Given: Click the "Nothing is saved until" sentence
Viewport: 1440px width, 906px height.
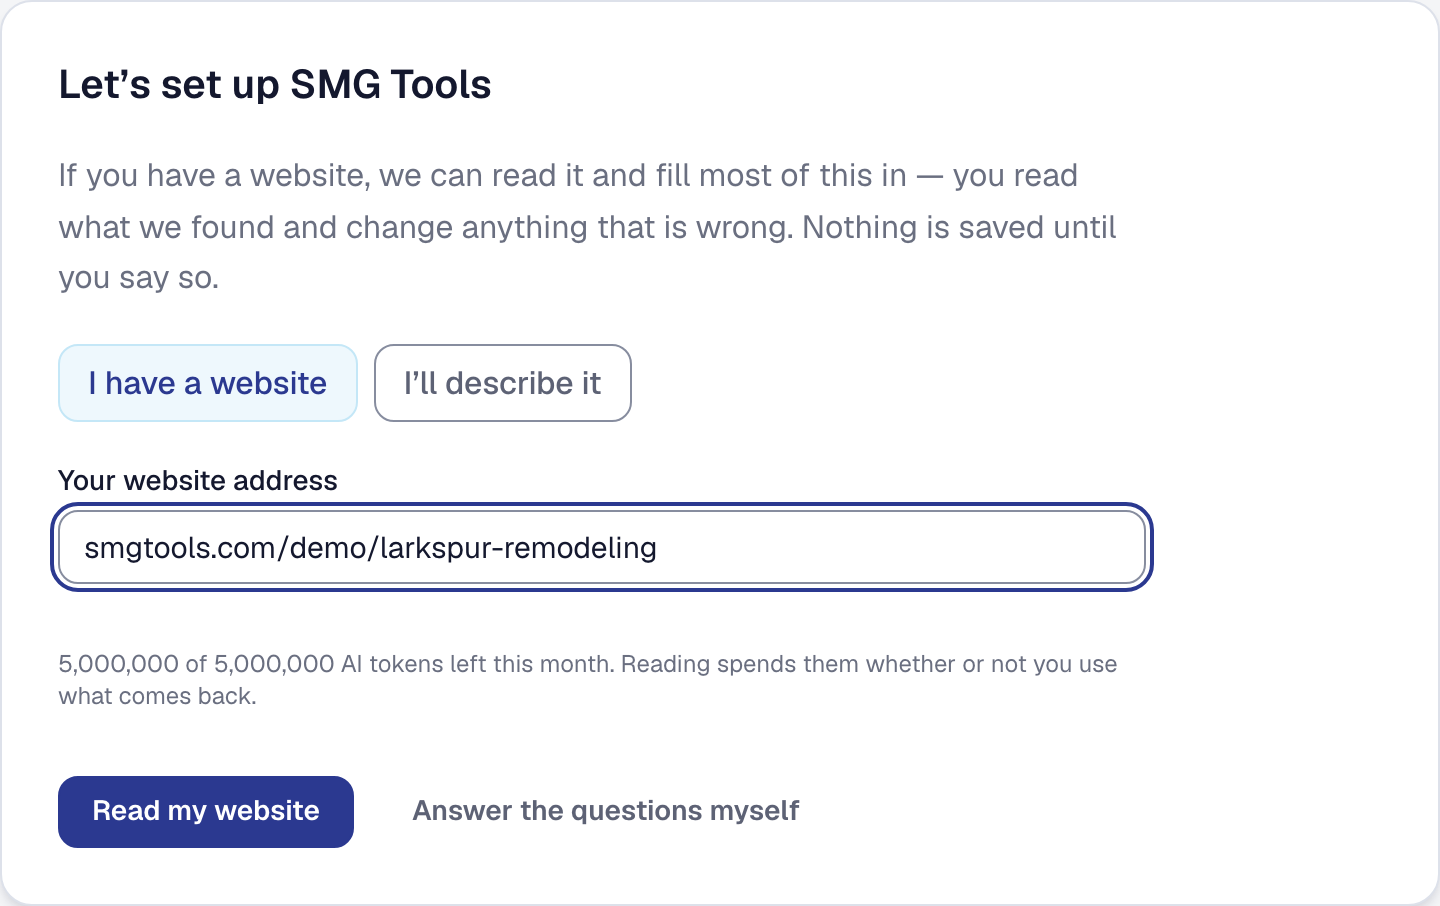Looking at the screenshot, I should (x=959, y=227).
